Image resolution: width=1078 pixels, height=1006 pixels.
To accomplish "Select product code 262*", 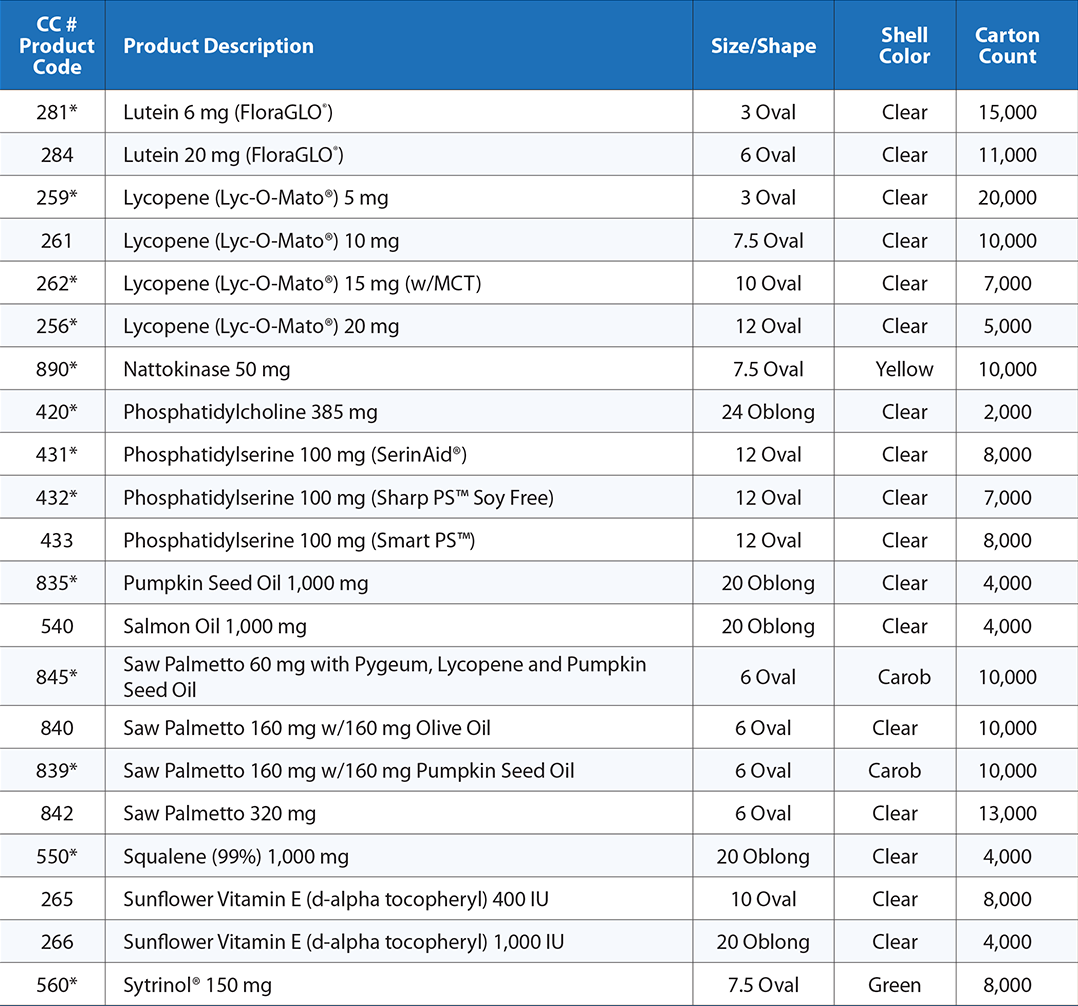I will click(x=56, y=283).
